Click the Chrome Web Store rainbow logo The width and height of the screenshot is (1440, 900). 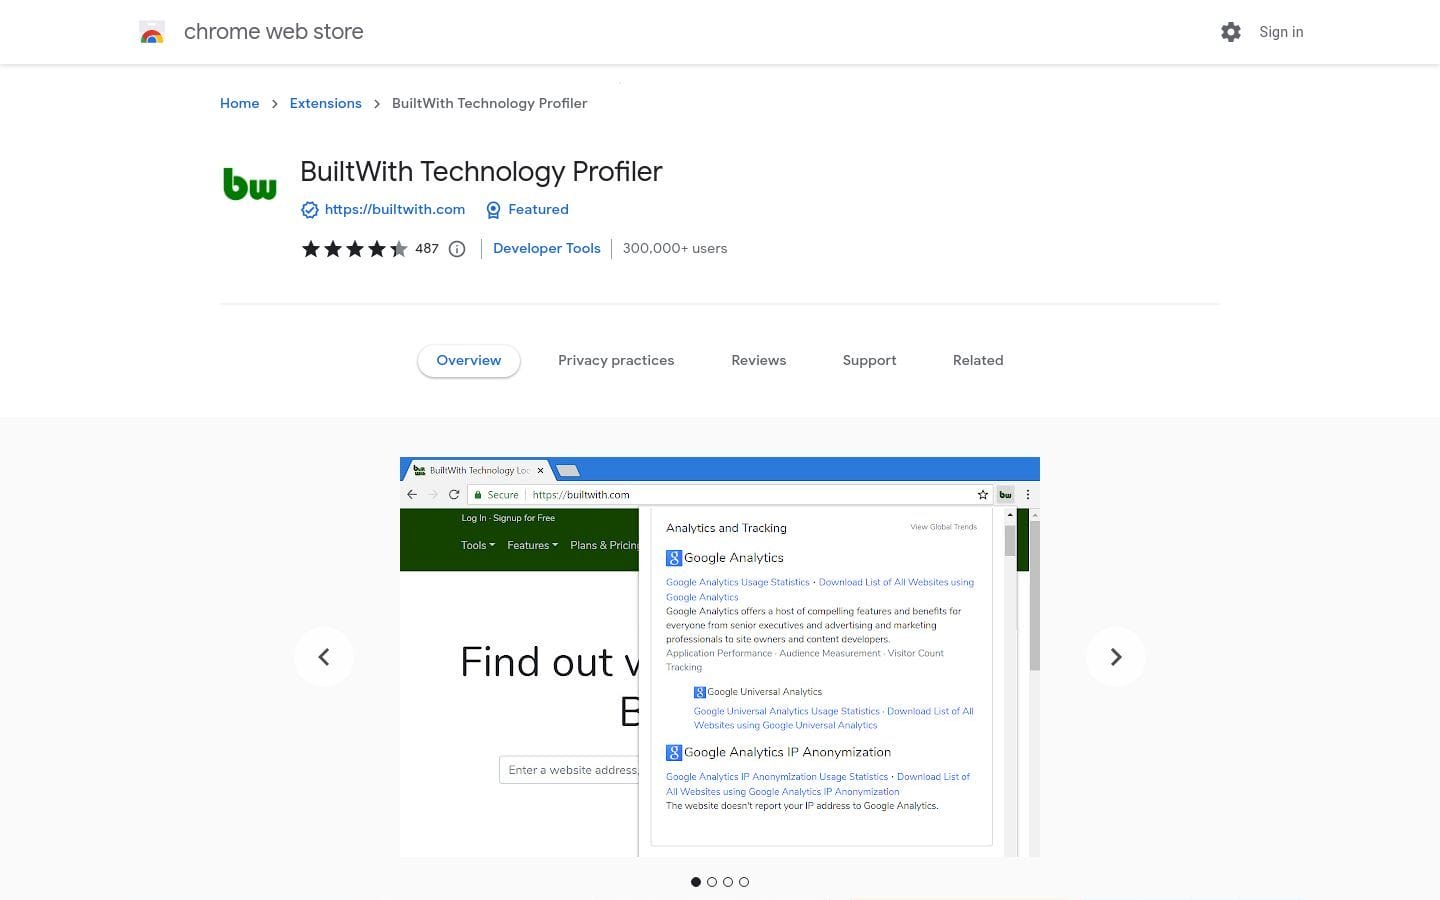pyautogui.click(x=152, y=32)
